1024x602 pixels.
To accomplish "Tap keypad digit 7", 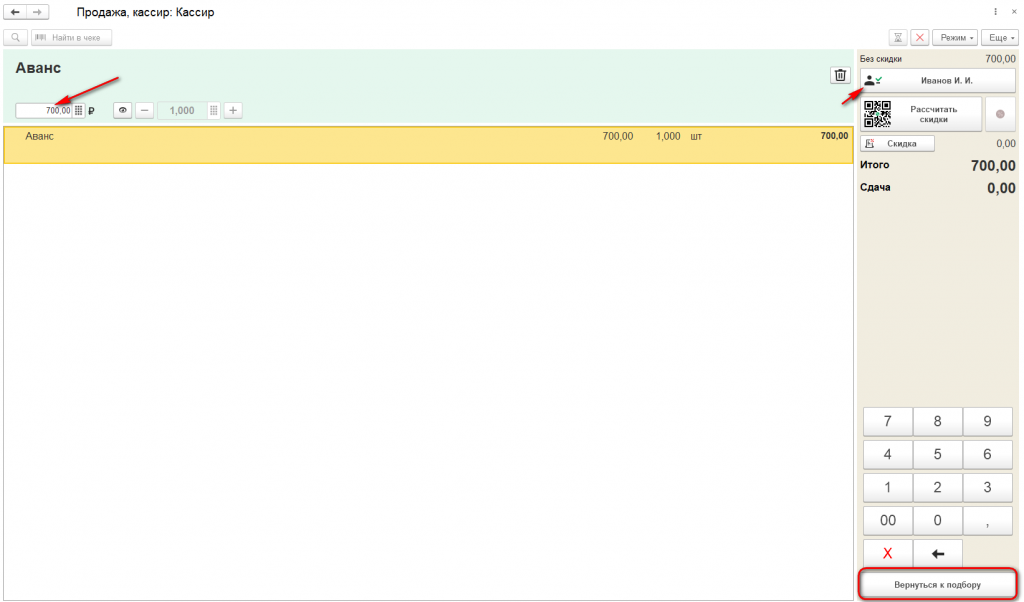I will 888,421.
